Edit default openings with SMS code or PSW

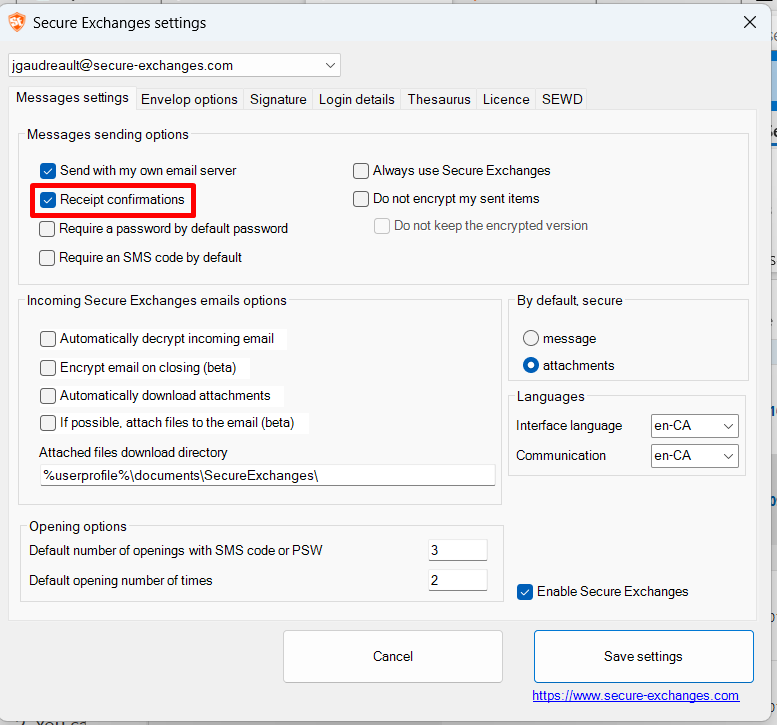(457, 550)
